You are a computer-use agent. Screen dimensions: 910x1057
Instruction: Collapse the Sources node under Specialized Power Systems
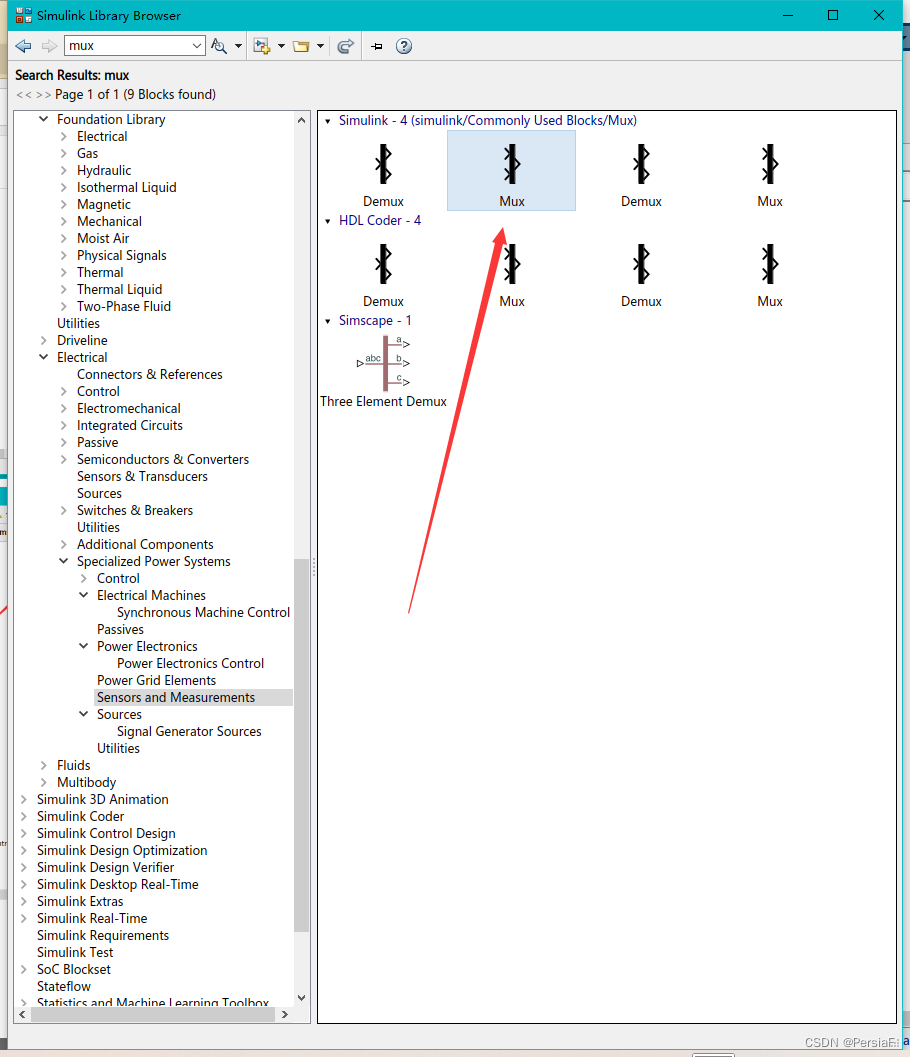pos(84,714)
